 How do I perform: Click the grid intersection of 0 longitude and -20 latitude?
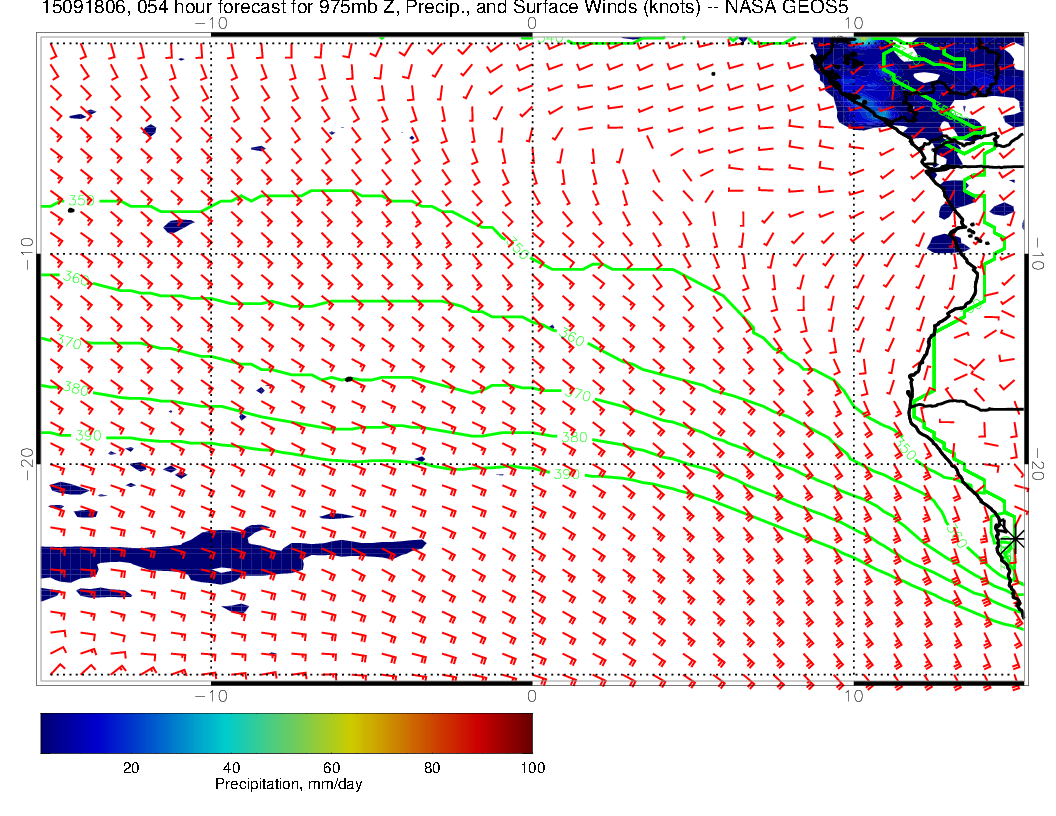pos(532,464)
